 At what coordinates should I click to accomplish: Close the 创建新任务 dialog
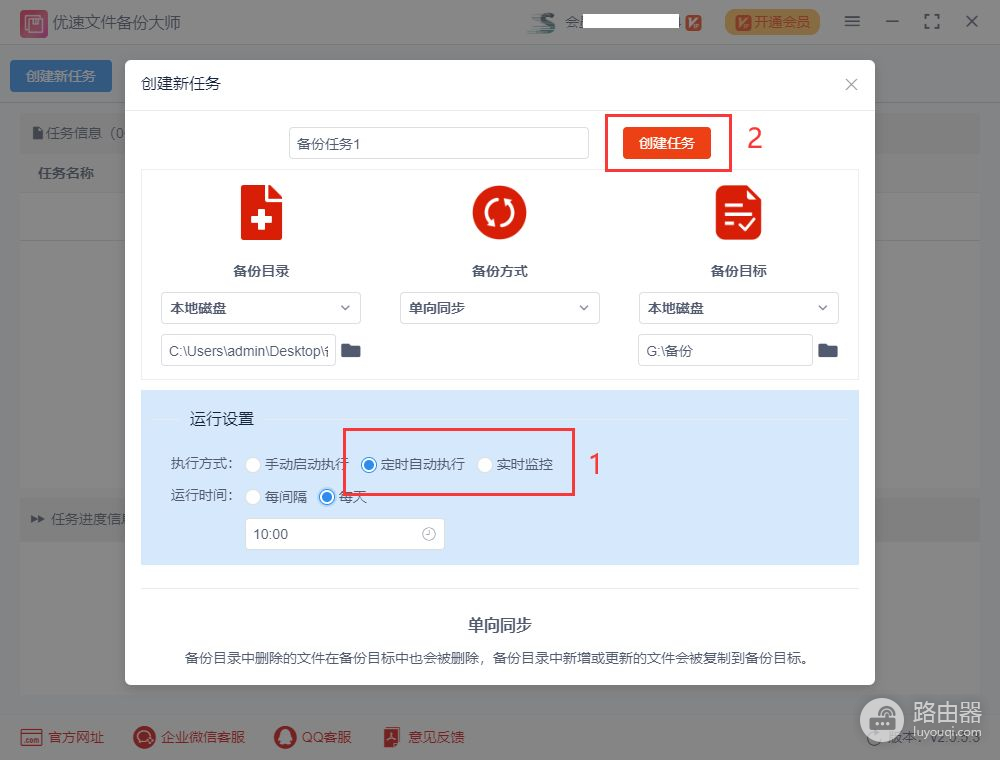[x=851, y=85]
